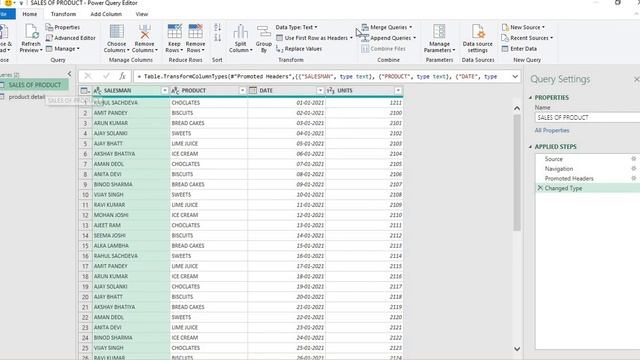640x360 pixels.
Task: Switch to the Home tab
Action: 30,14
